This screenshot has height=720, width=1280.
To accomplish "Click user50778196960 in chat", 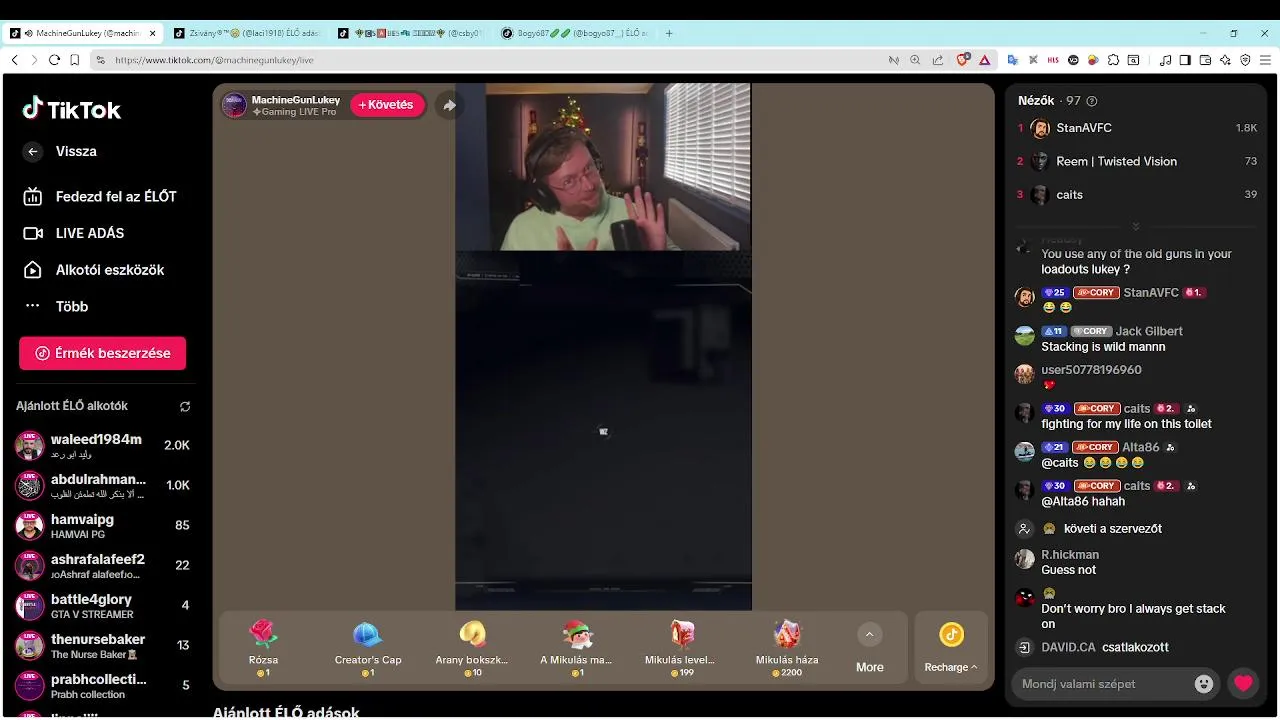I will click(x=1091, y=370).
